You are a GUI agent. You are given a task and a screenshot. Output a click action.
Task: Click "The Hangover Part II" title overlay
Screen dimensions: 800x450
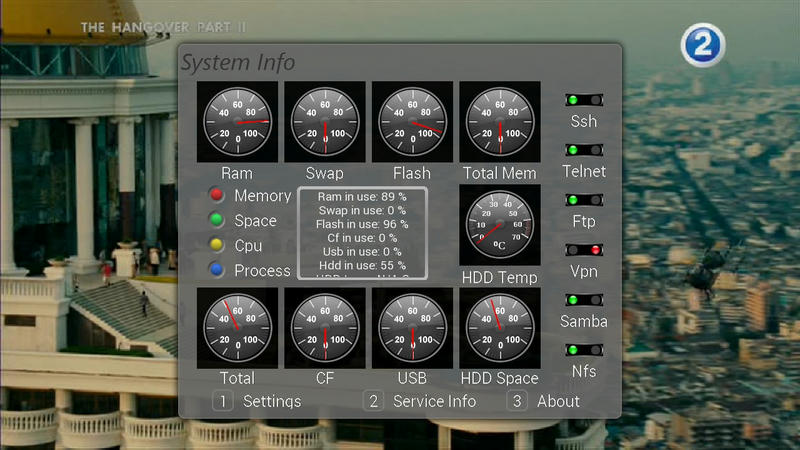pyautogui.click(x=163, y=28)
